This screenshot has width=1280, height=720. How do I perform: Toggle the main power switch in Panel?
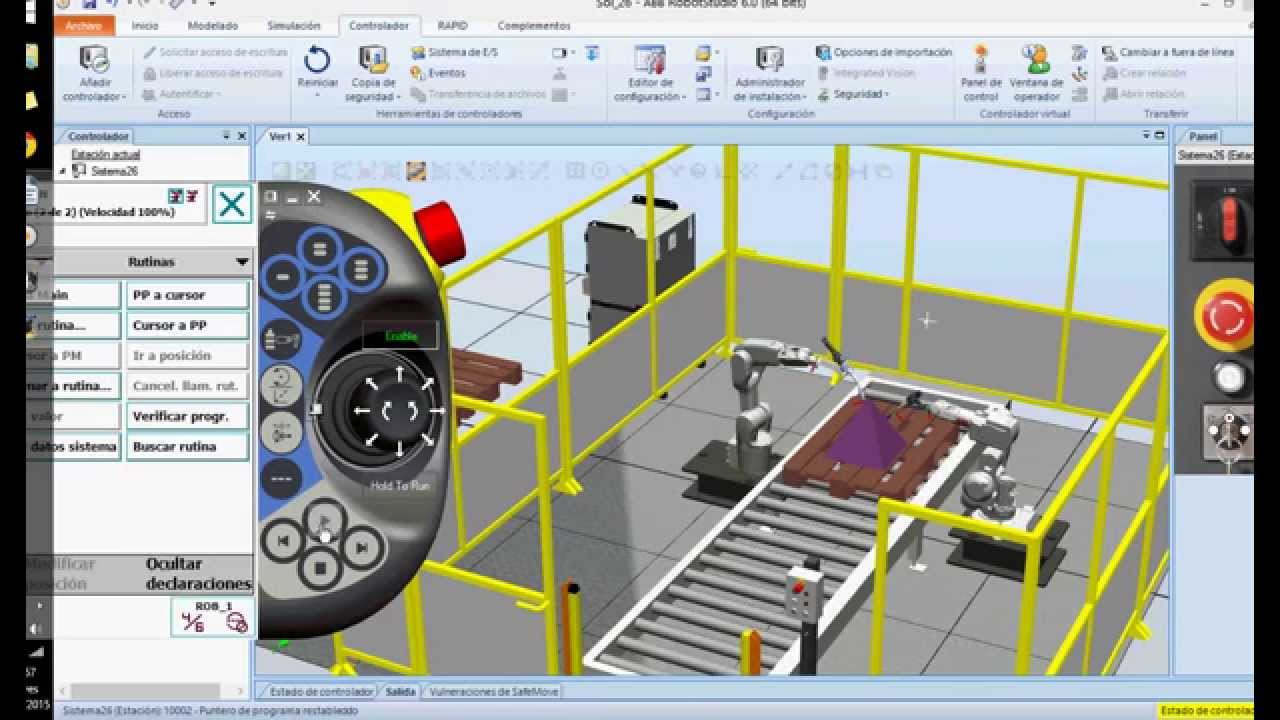tap(1231, 220)
